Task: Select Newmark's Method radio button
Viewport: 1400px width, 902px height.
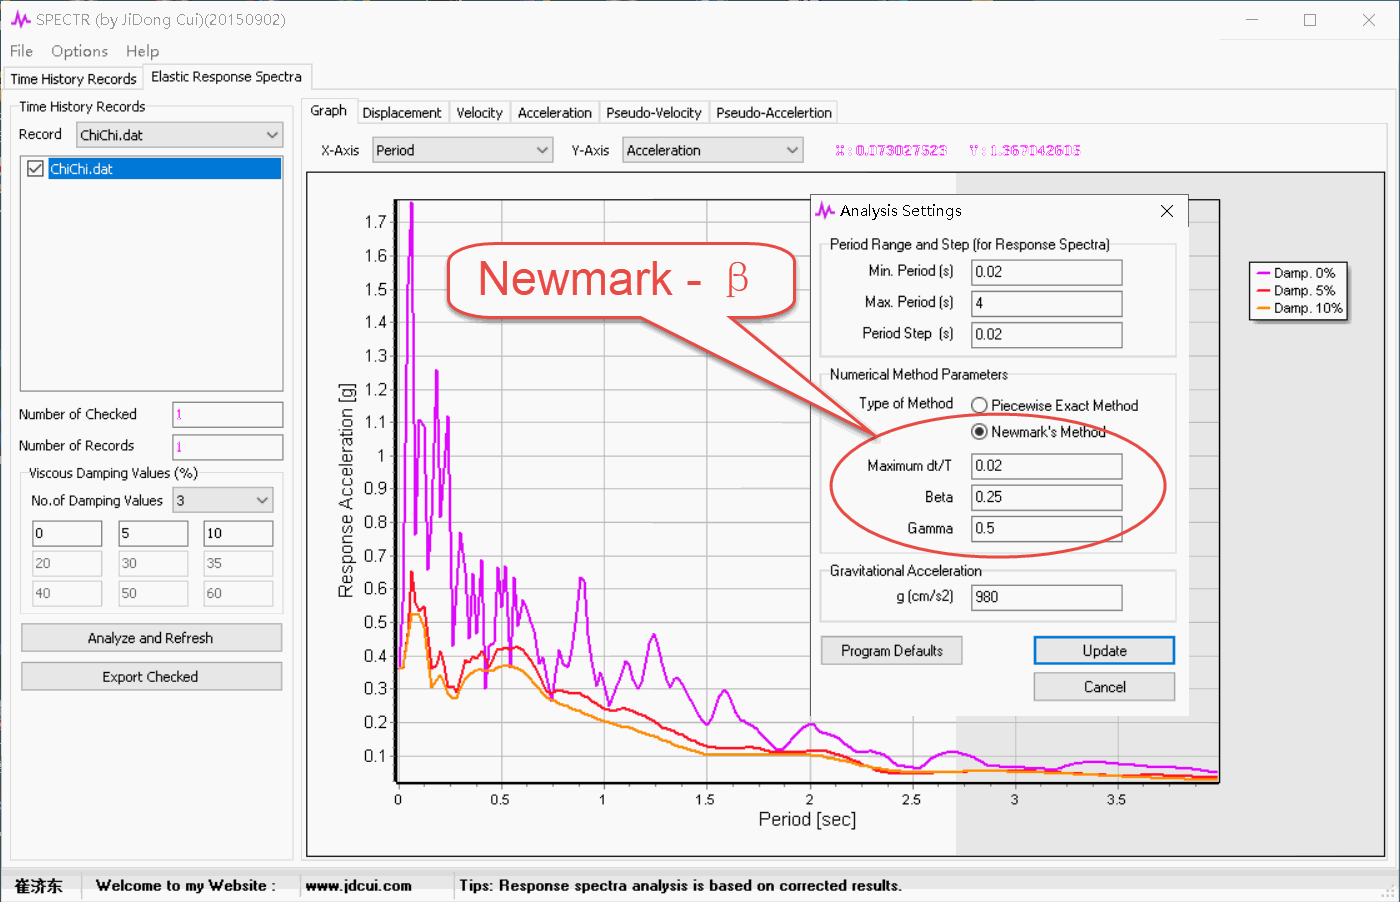Action: 980,432
